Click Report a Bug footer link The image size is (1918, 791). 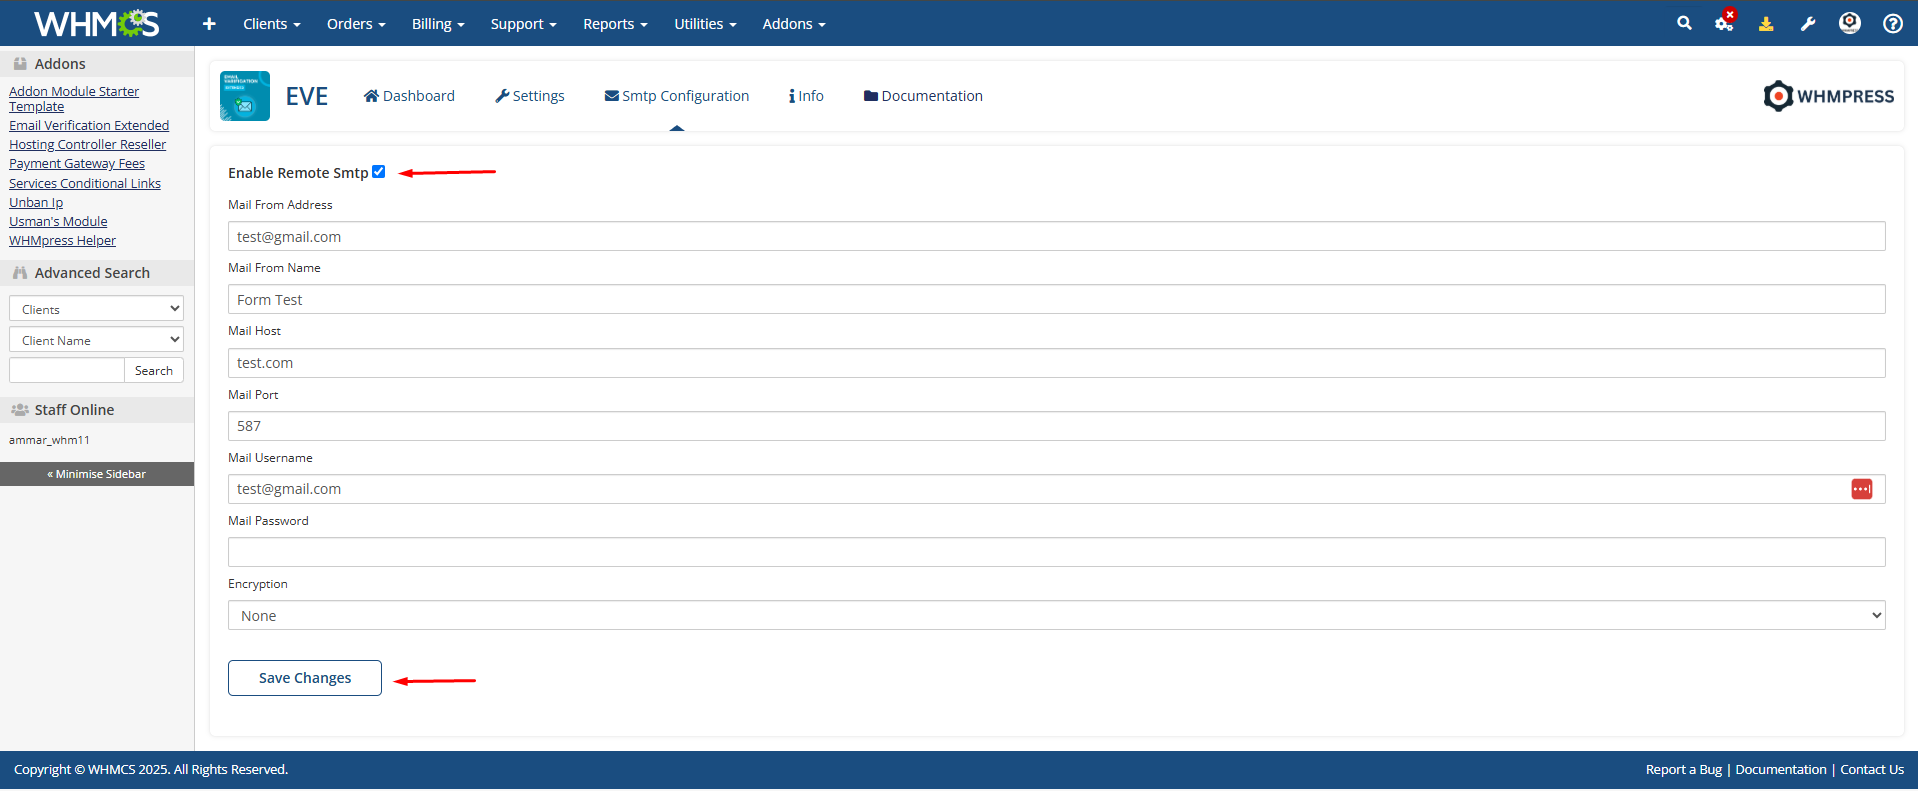[x=1684, y=769]
